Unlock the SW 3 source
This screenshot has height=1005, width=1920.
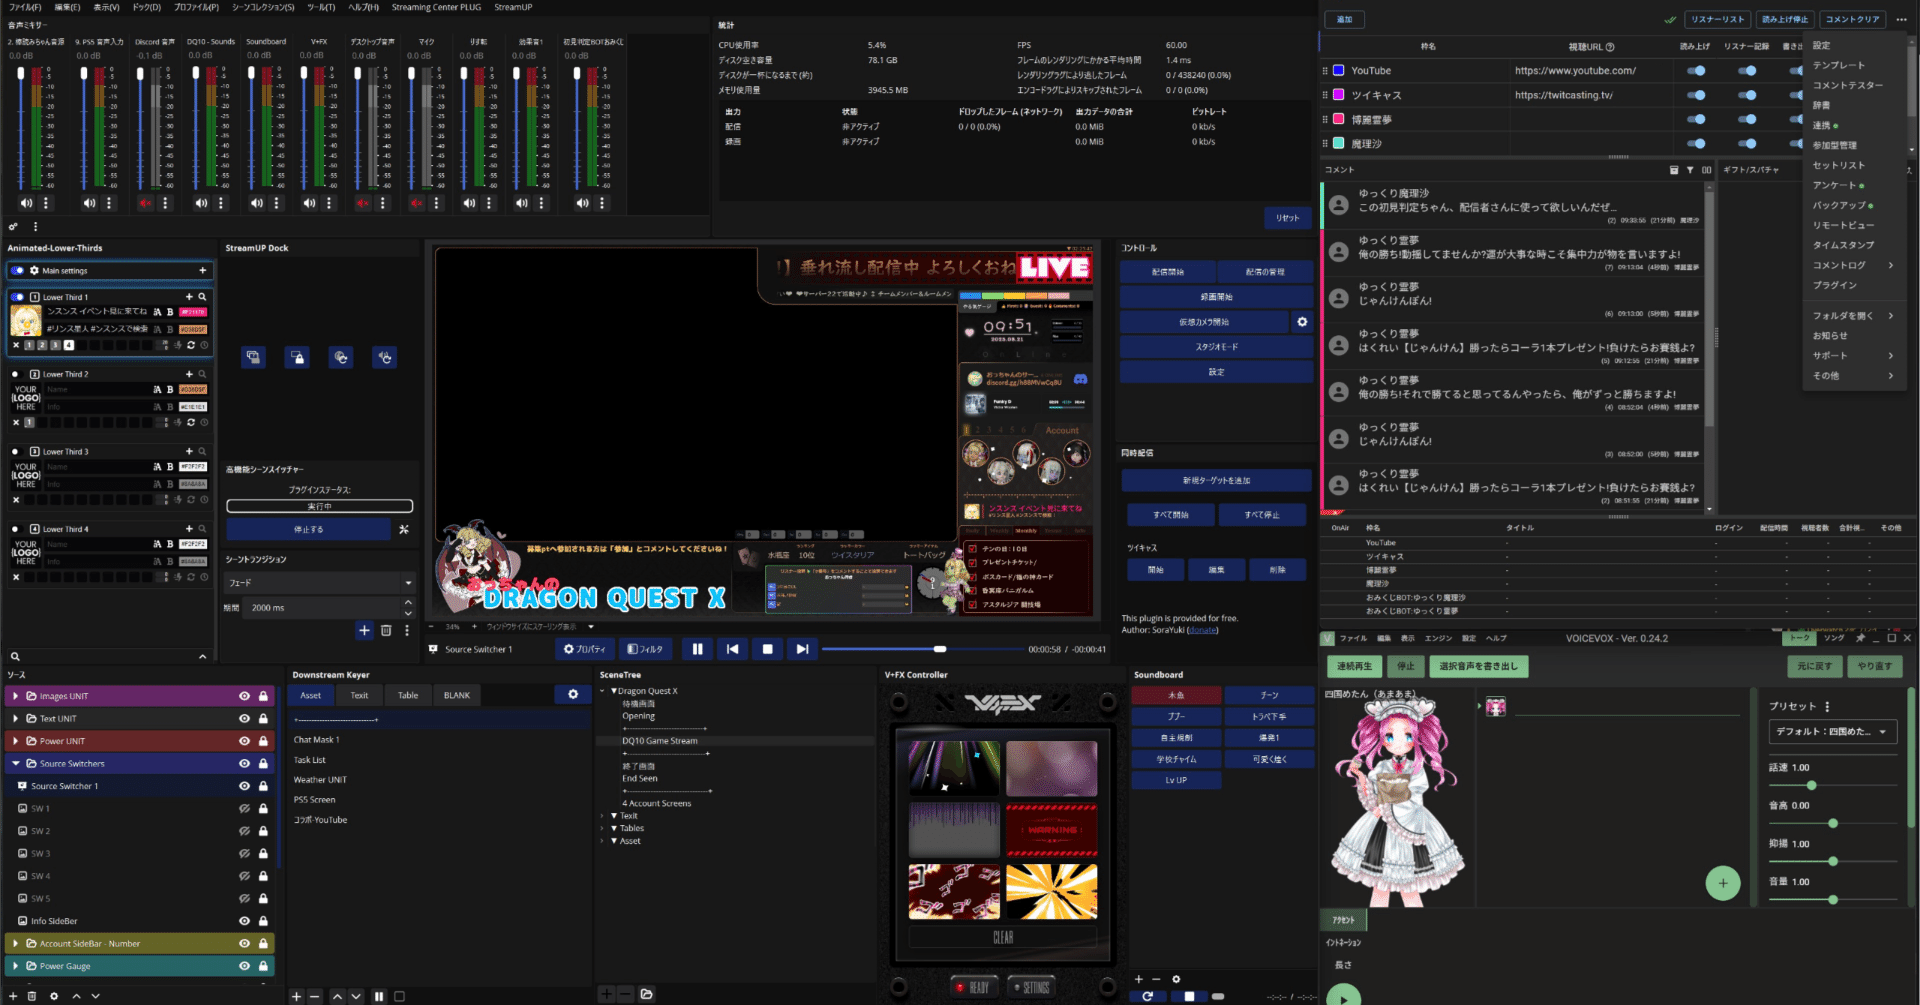coord(263,854)
